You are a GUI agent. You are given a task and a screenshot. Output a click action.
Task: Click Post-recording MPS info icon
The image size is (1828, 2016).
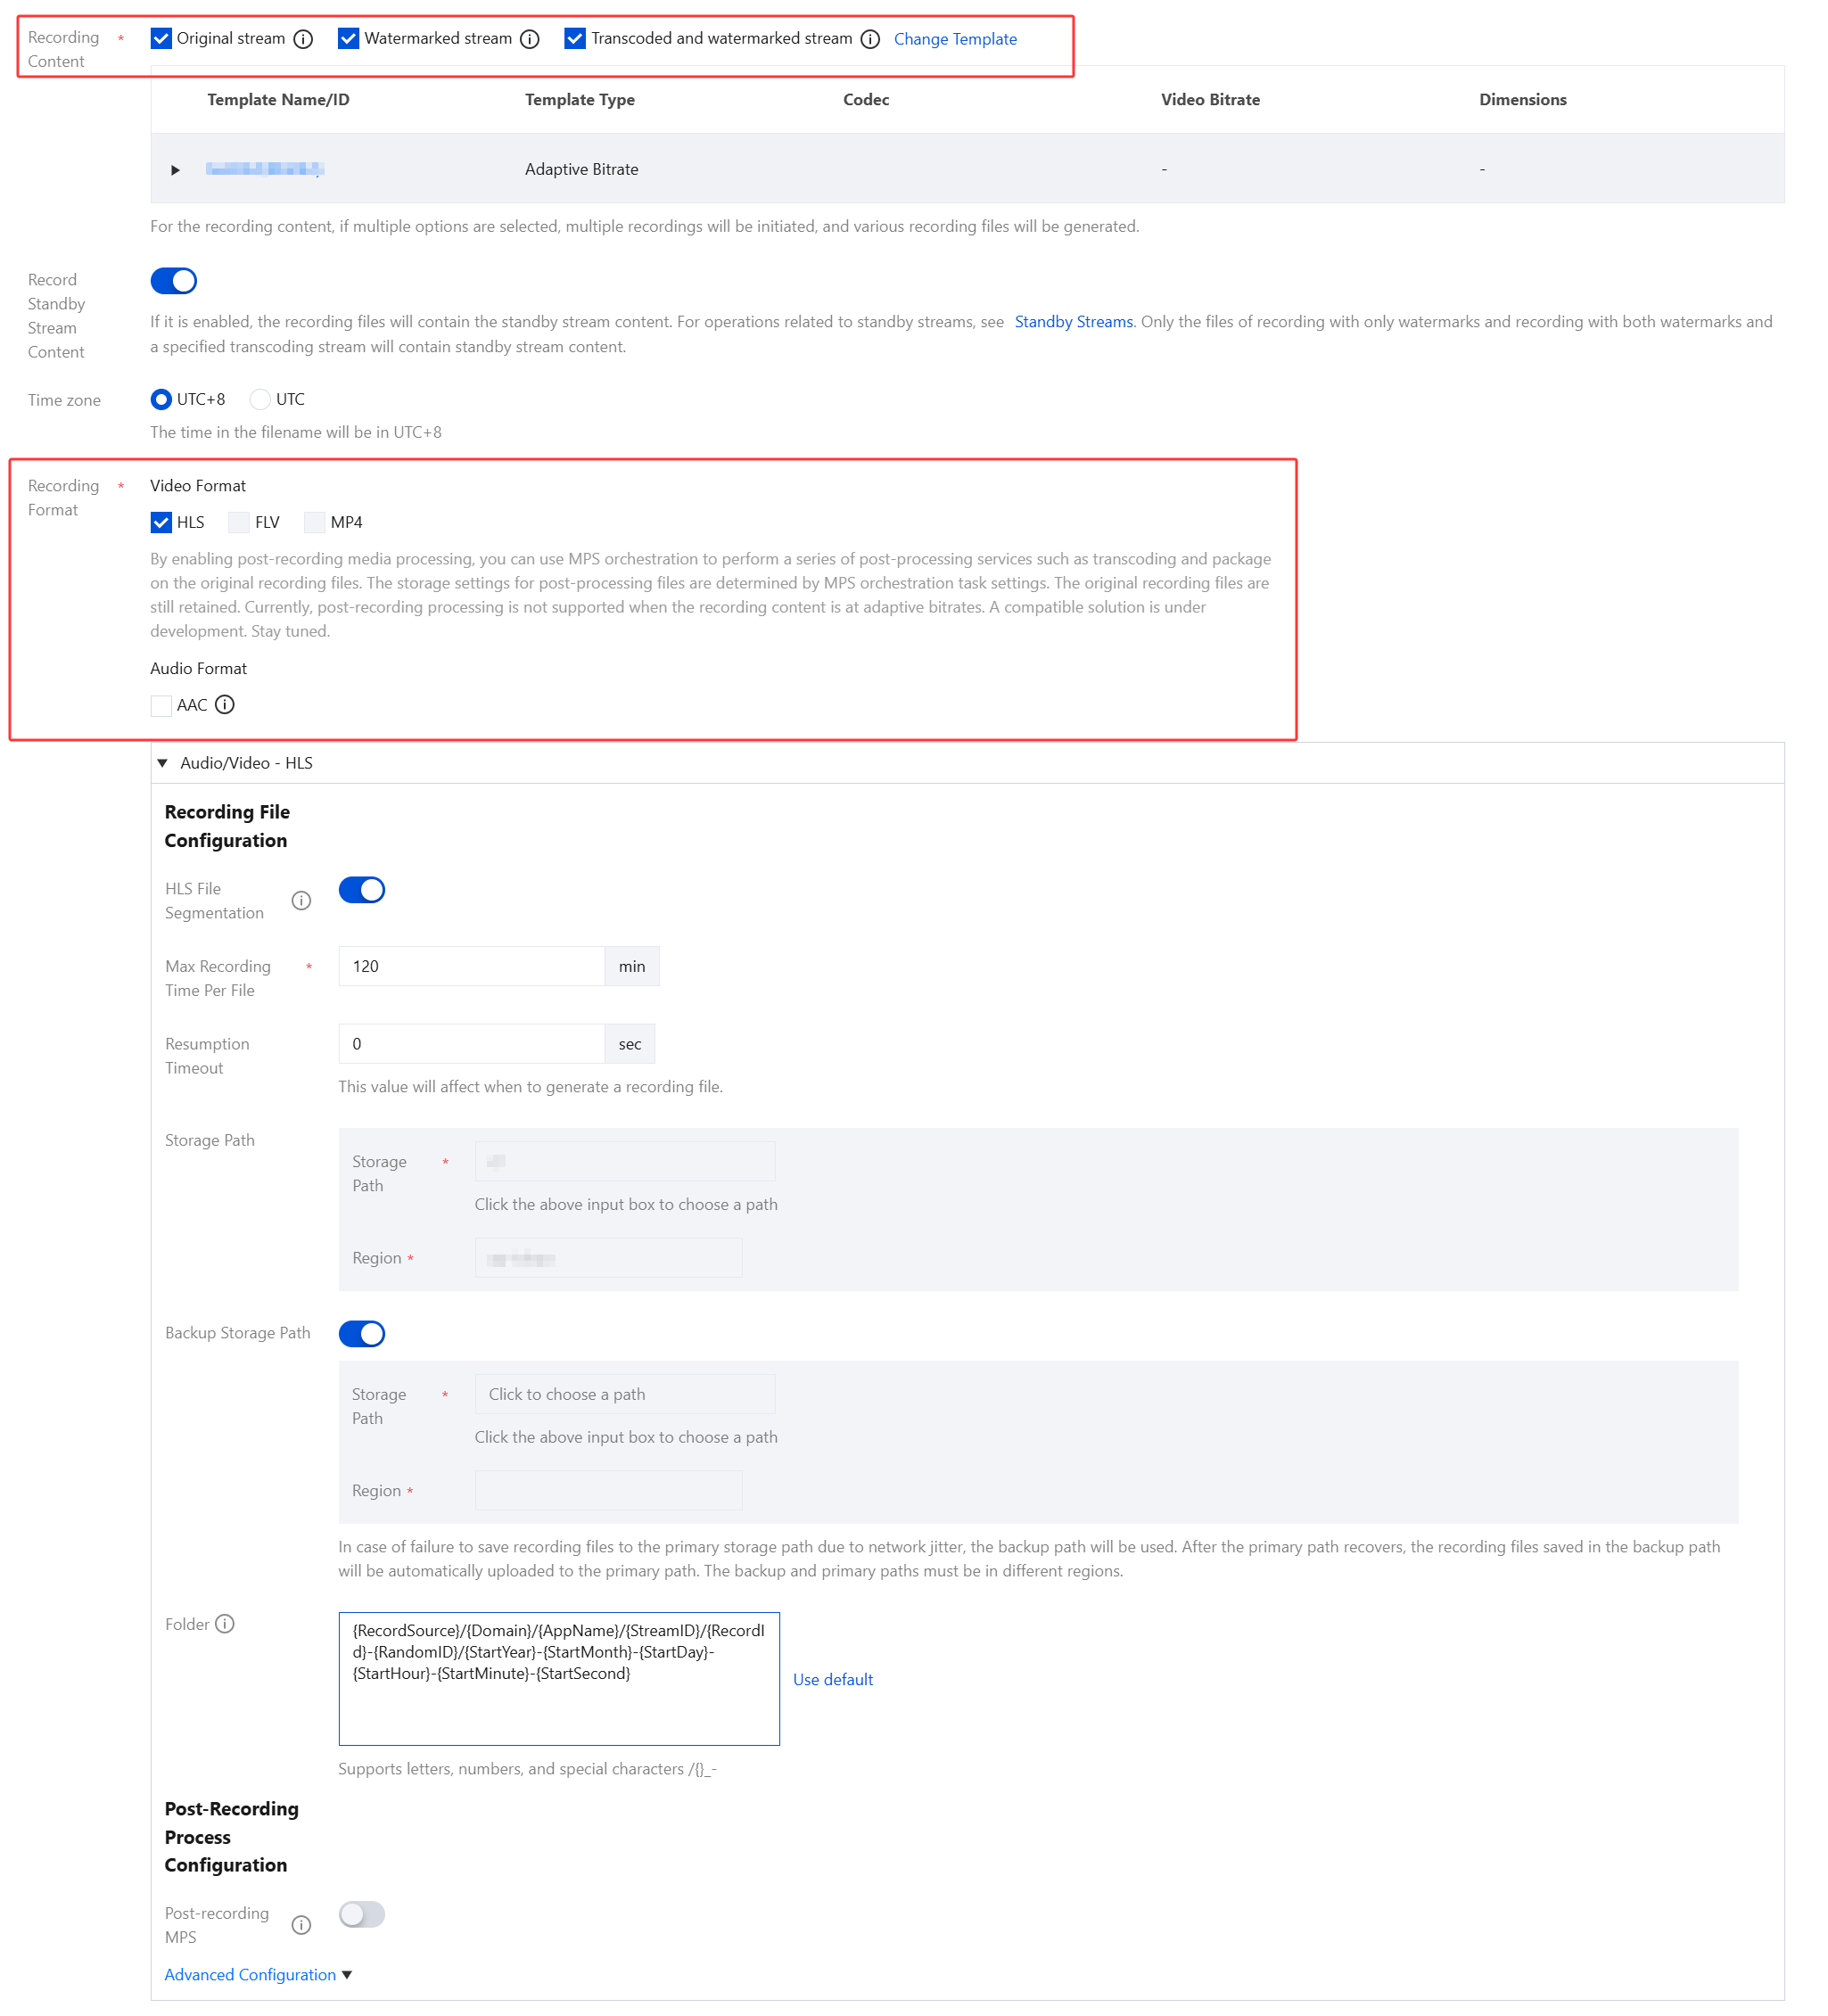(x=301, y=1925)
